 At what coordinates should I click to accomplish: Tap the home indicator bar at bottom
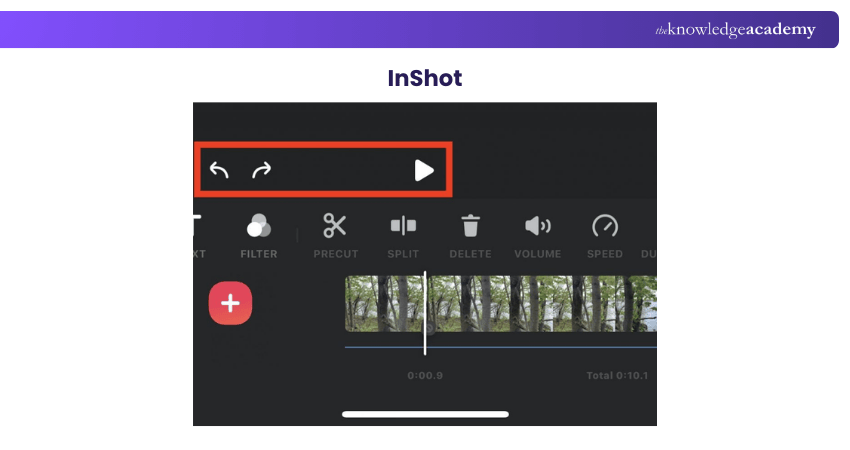(x=426, y=414)
